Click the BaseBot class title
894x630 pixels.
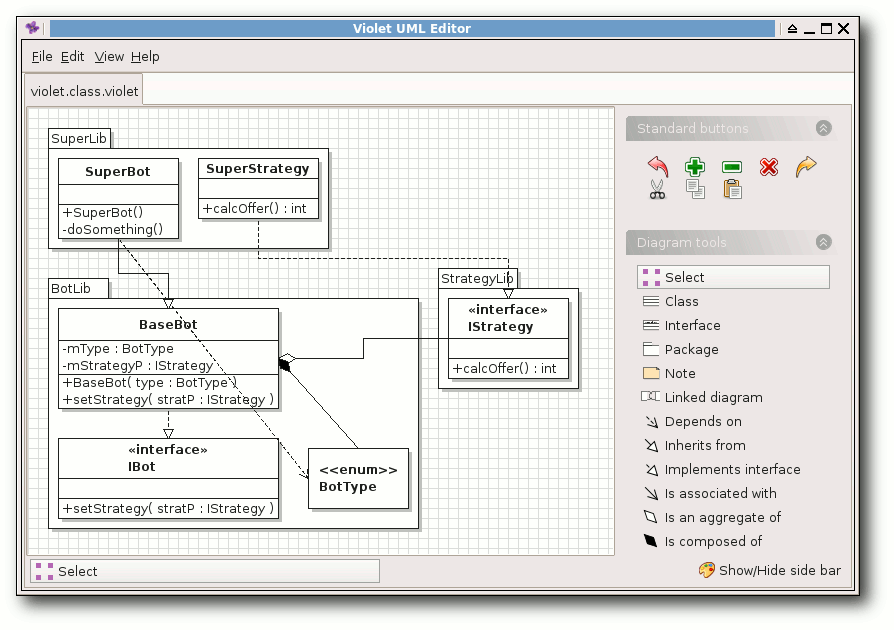[x=168, y=324]
